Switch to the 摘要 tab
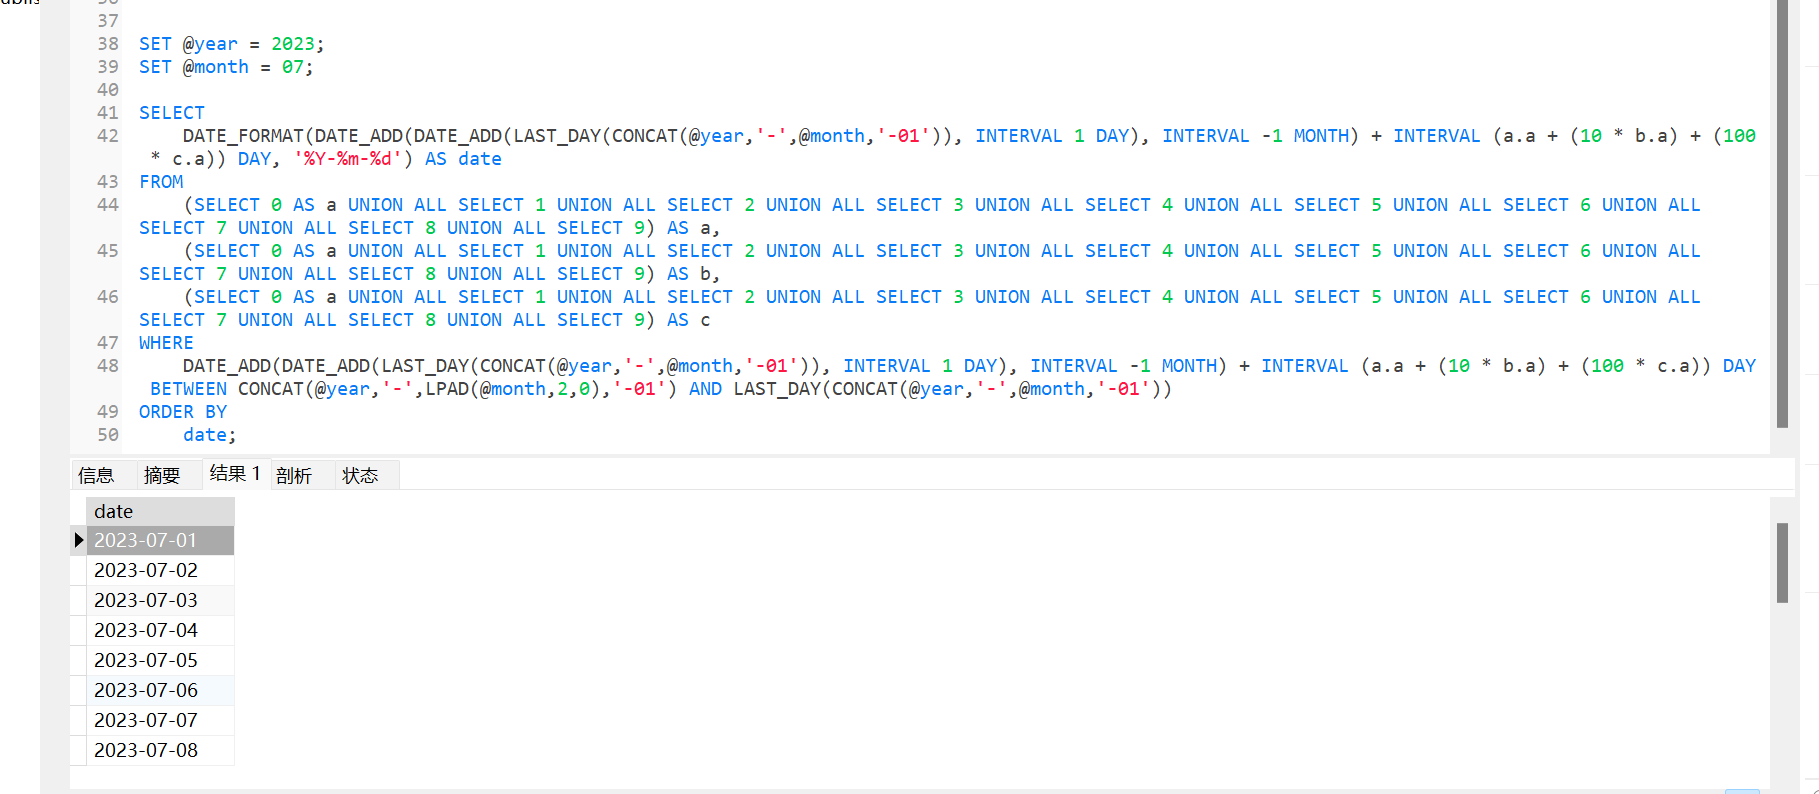The image size is (1819, 794). (x=162, y=475)
